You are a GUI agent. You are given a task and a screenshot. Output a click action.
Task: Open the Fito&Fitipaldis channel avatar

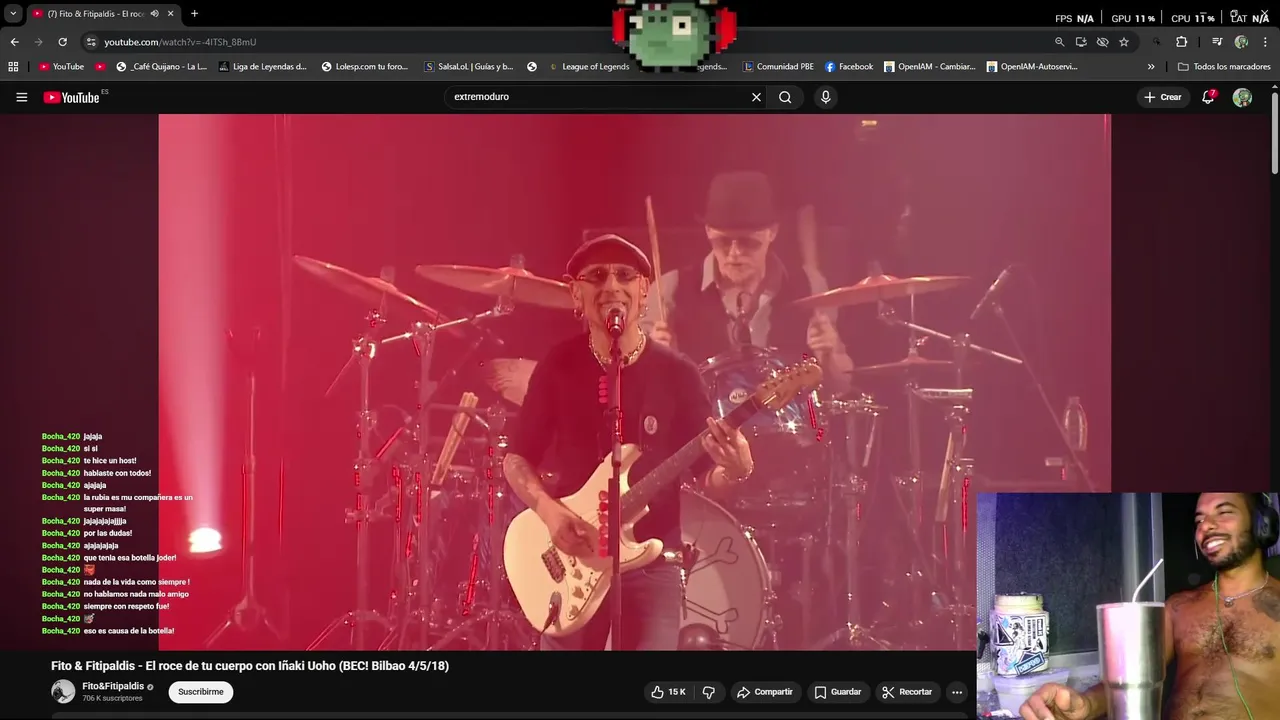point(63,691)
